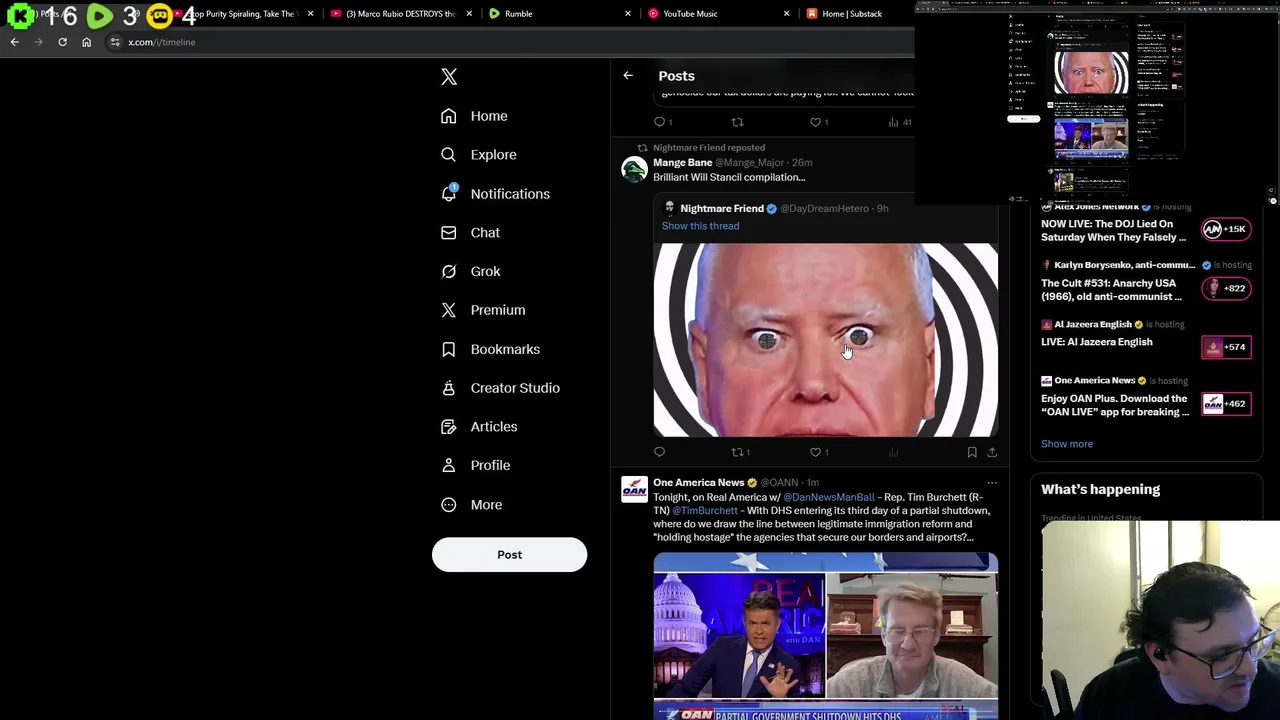Open Premium in the sidebar
Viewport: 1280px width, 720px height.
point(484,310)
